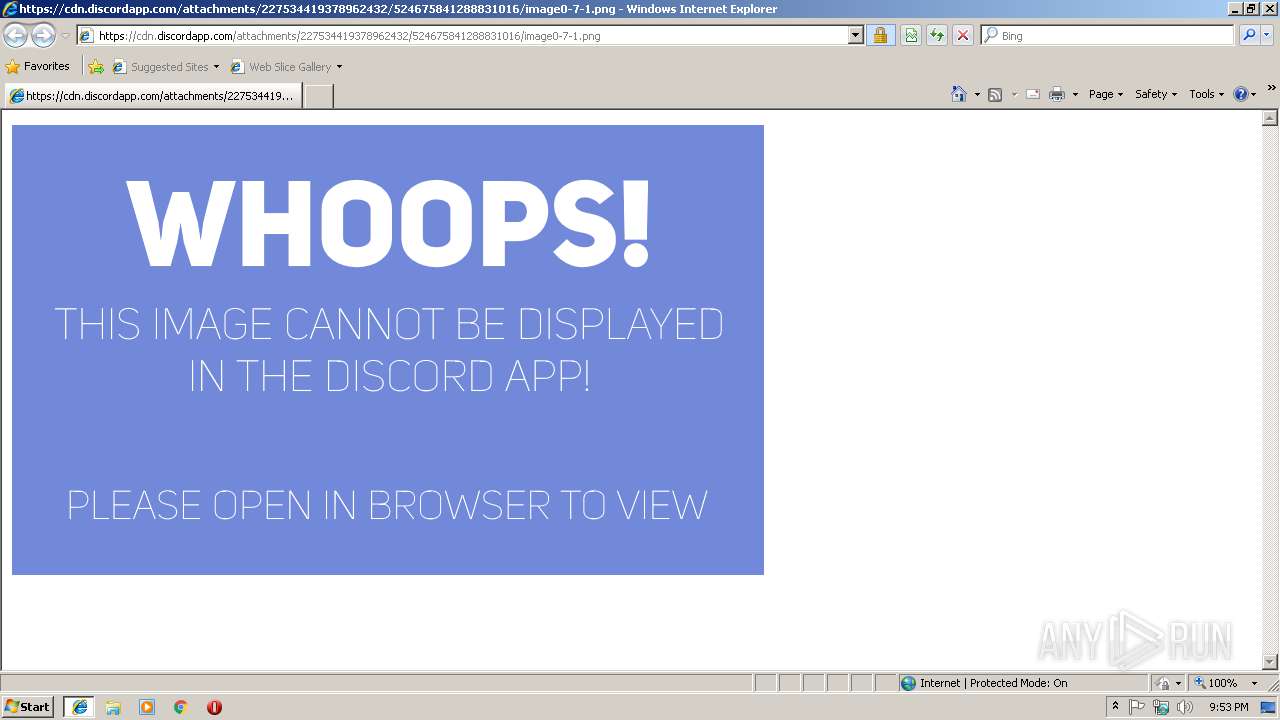The image size is (1280, 720).
Task: Open the Suggested Sites link
Action: (165, 67)
